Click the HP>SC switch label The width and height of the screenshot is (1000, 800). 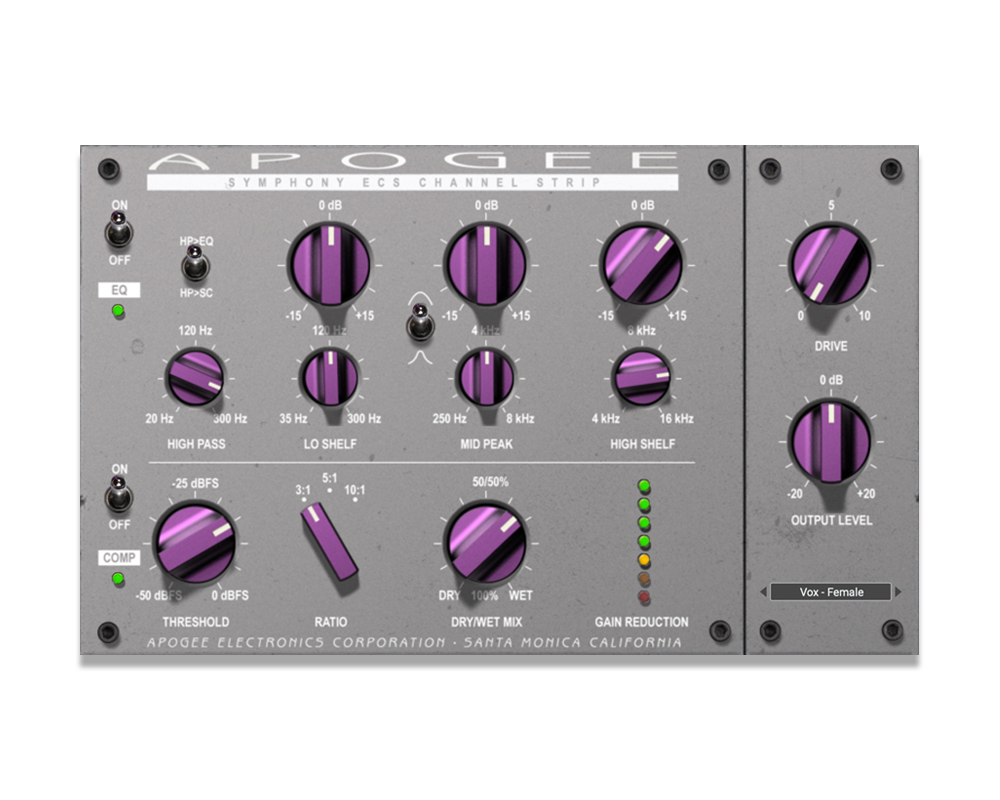(196, 293)
